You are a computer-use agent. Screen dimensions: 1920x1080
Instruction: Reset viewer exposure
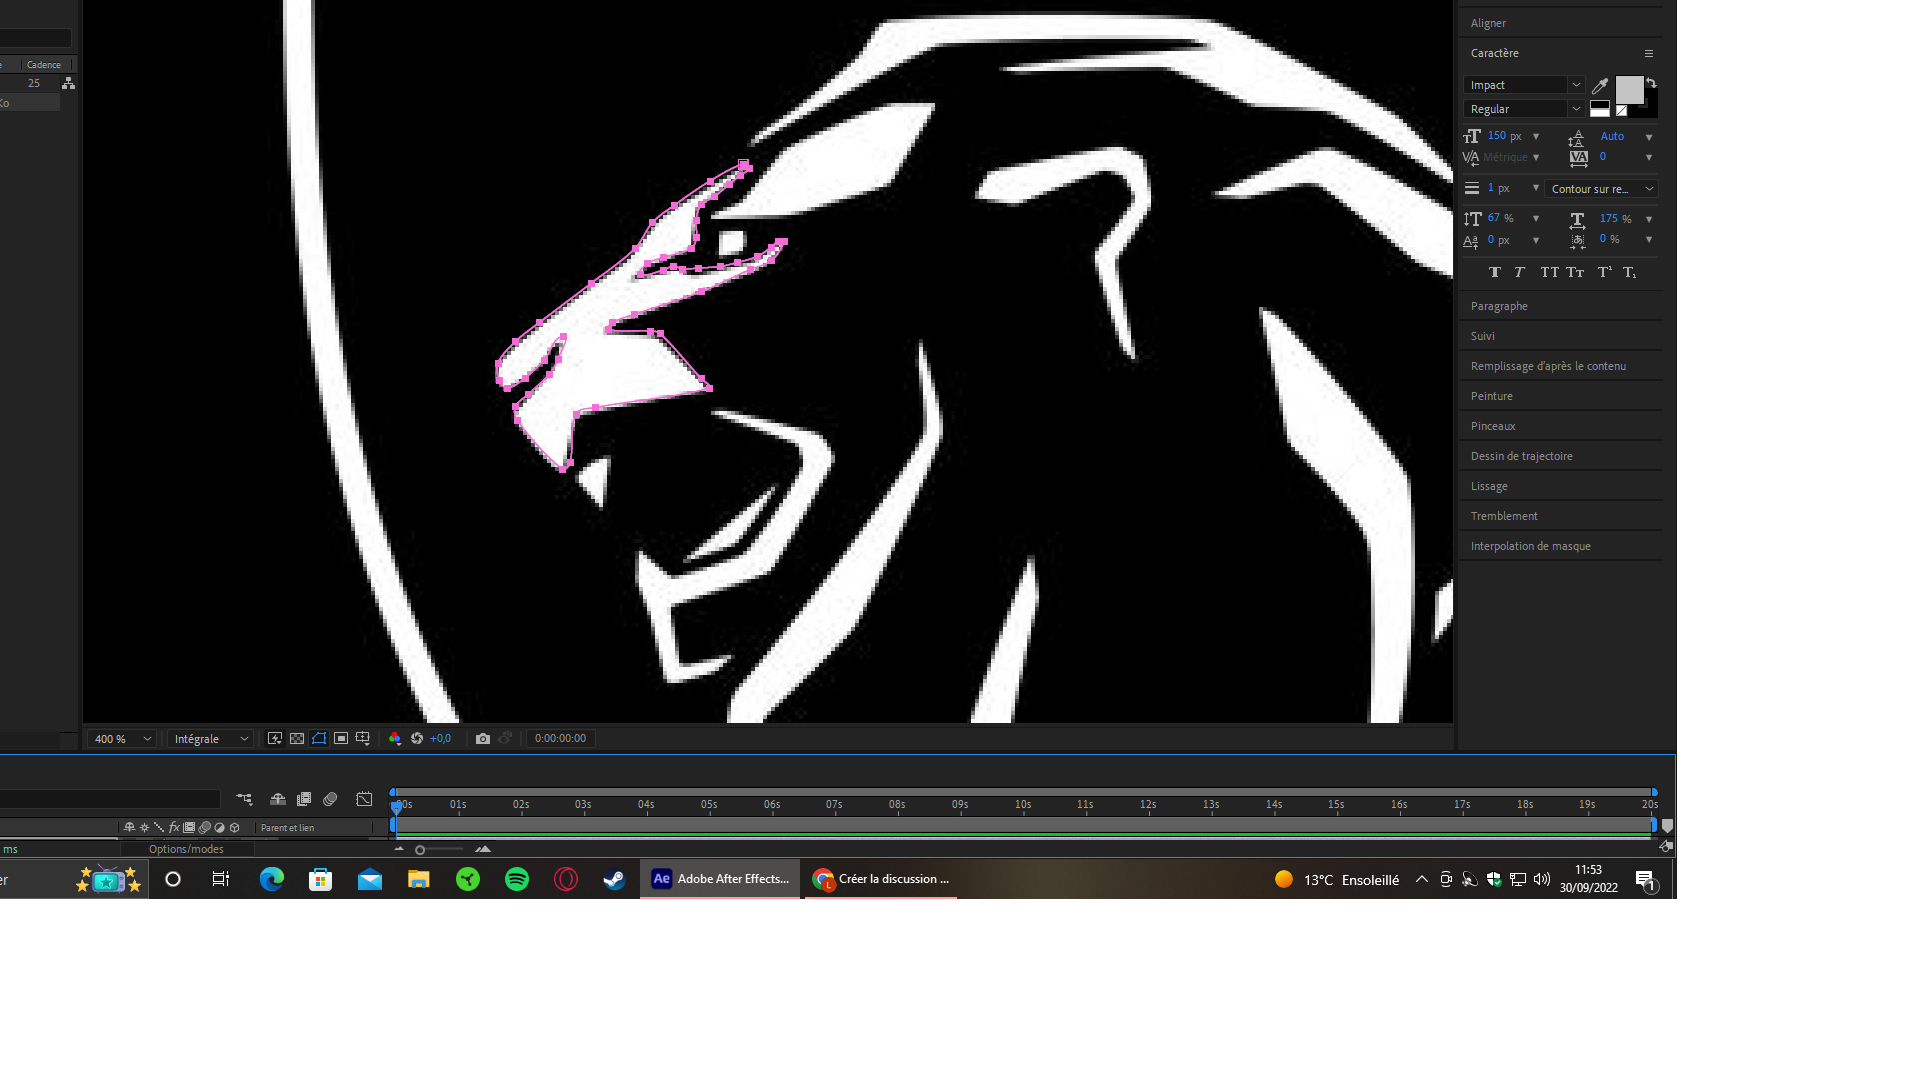point(417,739)
